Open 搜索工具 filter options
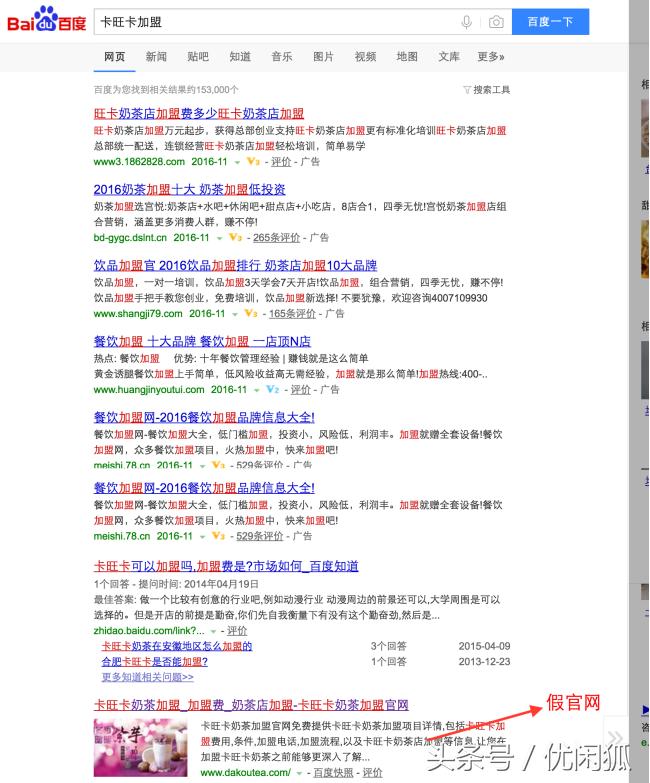650x783 pixels. point(487,90)
